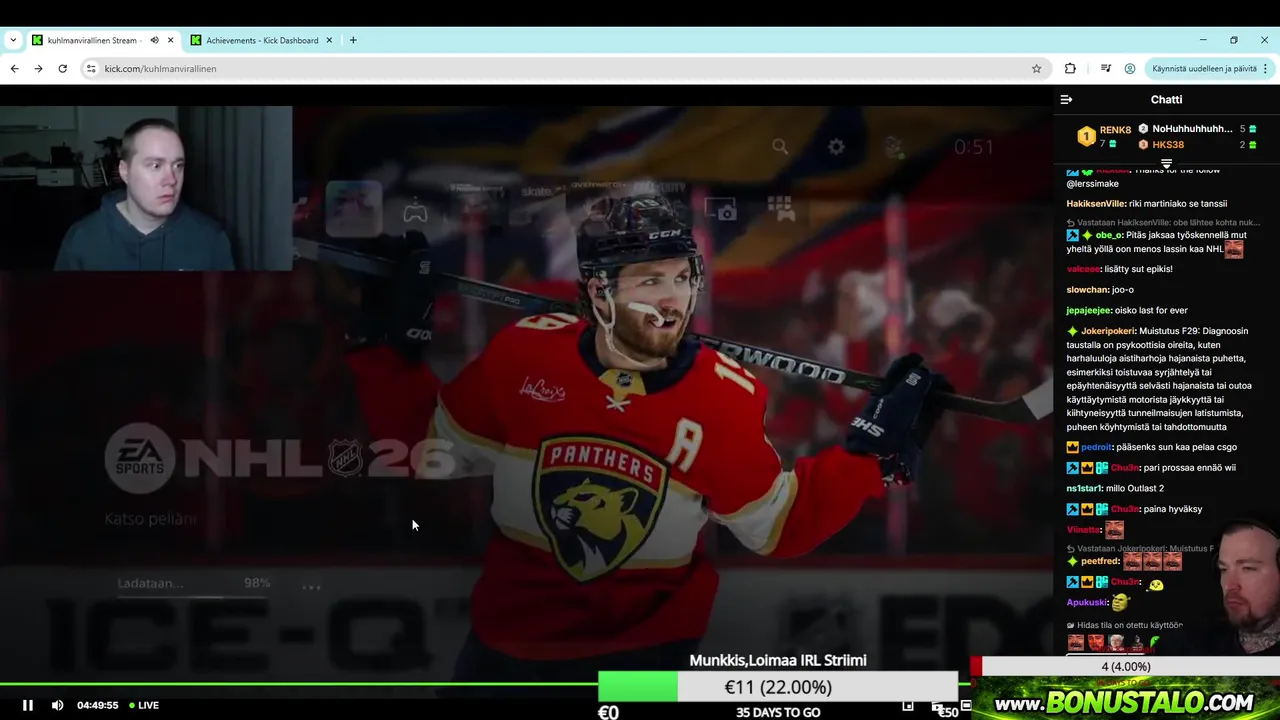The height and width of the screenshot is (720, 1280).
Task: Click the streamer webcam thumbnail
Action: pyautogui.click(x=146, y=188)
